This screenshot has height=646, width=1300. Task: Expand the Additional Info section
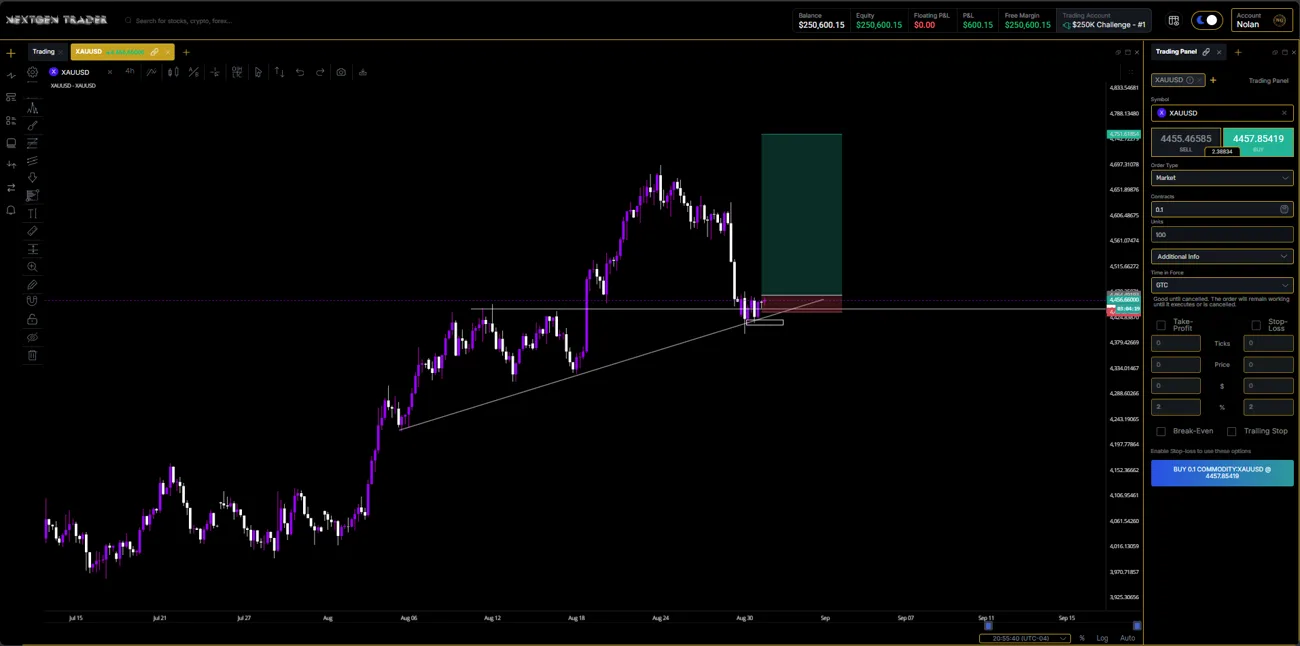tap(1222, 256)
